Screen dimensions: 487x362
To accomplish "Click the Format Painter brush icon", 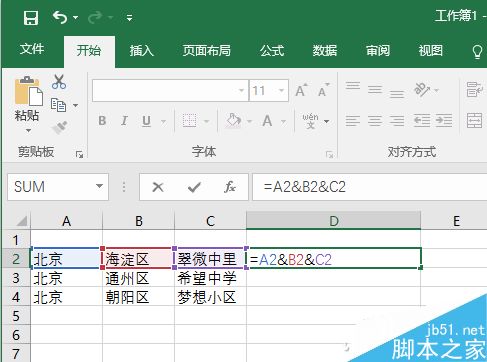I will click(x=59, y=128).
